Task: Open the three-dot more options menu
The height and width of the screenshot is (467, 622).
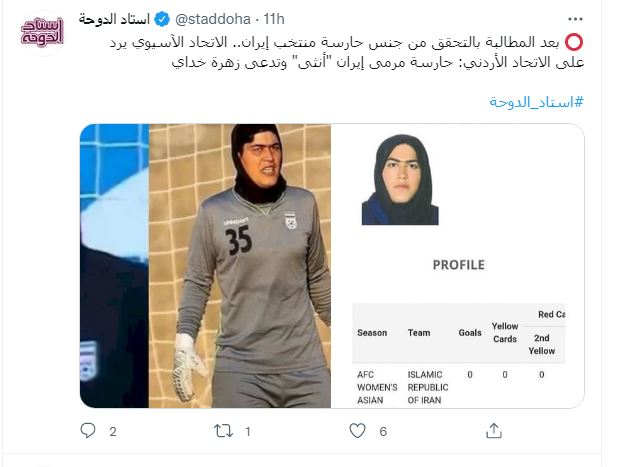Action: 575,19
